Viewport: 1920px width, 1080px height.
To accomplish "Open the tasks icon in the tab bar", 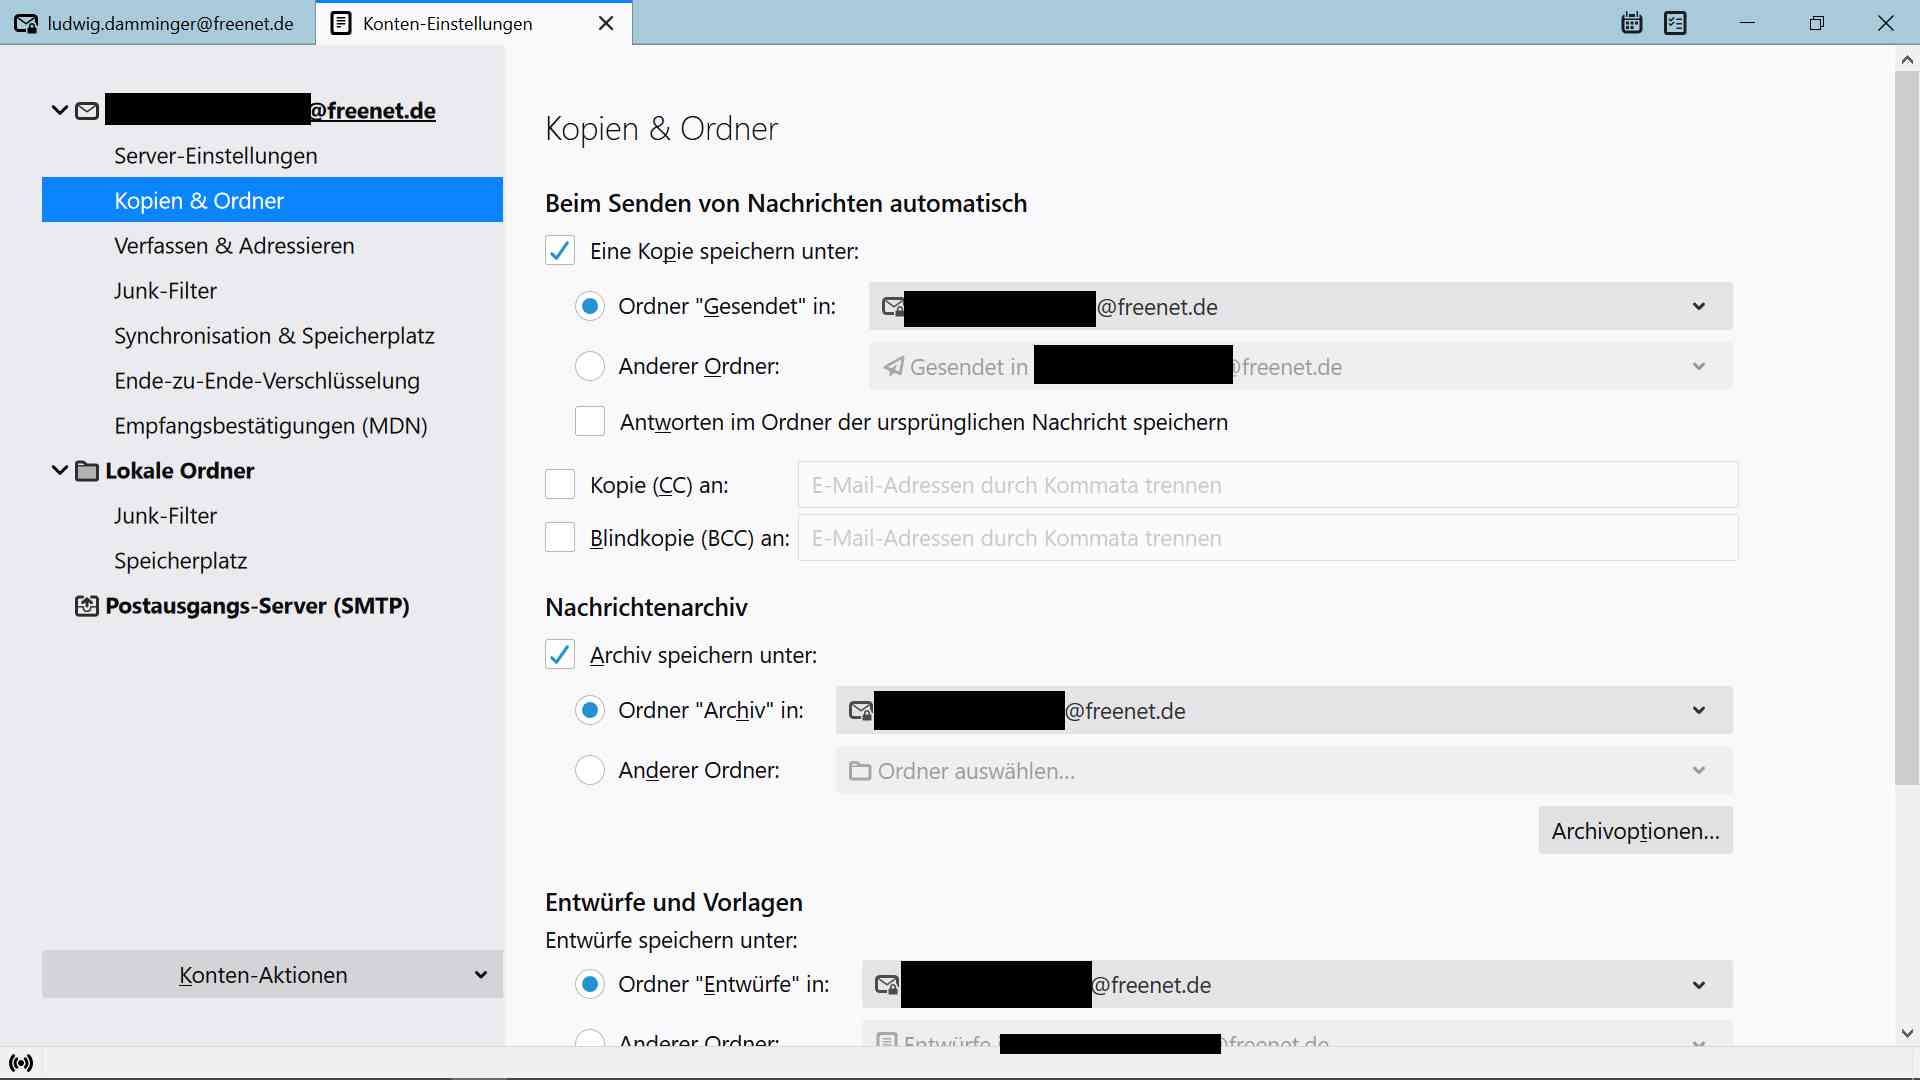I will point(1675,23).
